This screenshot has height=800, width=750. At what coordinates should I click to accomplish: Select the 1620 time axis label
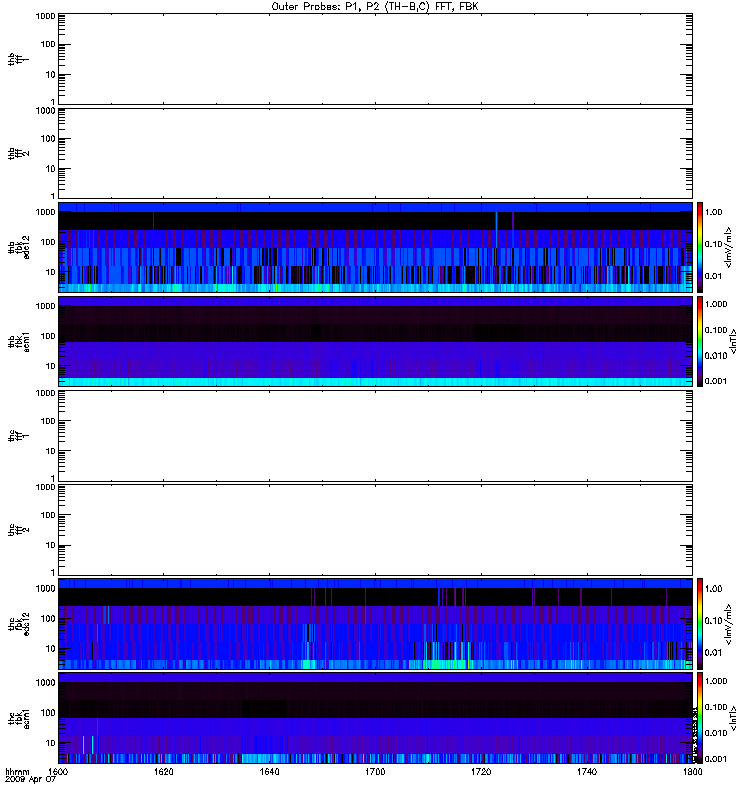coord(163,771)
